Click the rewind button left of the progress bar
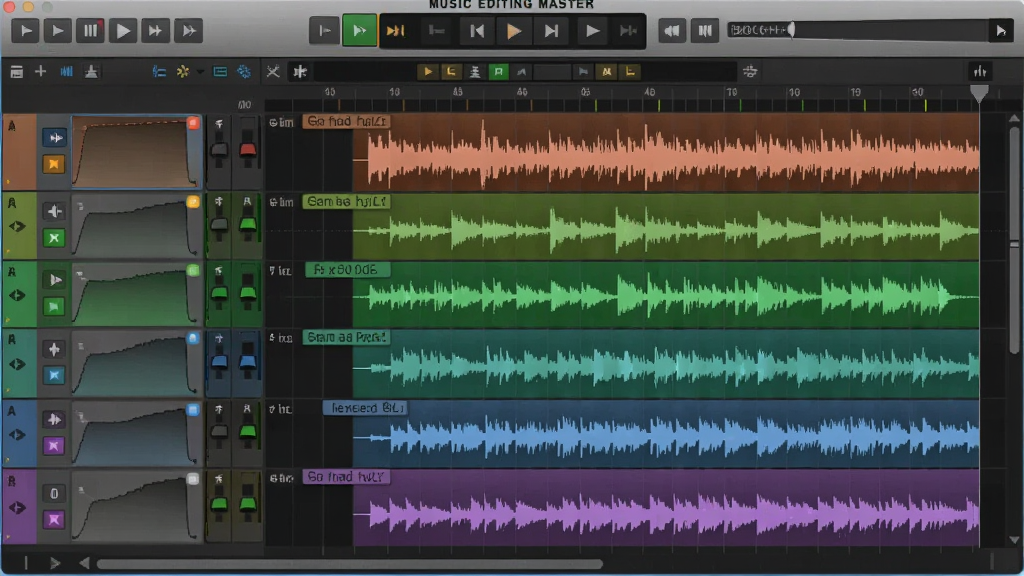Screen dimensions: 1024x576 click(671, 31)
